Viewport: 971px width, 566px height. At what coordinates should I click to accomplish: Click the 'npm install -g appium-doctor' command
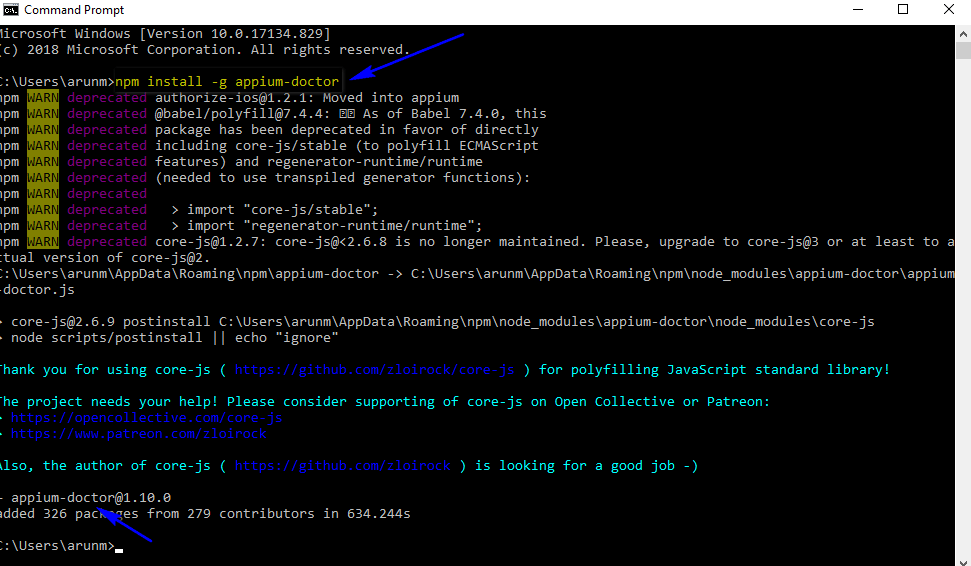click(x=227, y=82)
